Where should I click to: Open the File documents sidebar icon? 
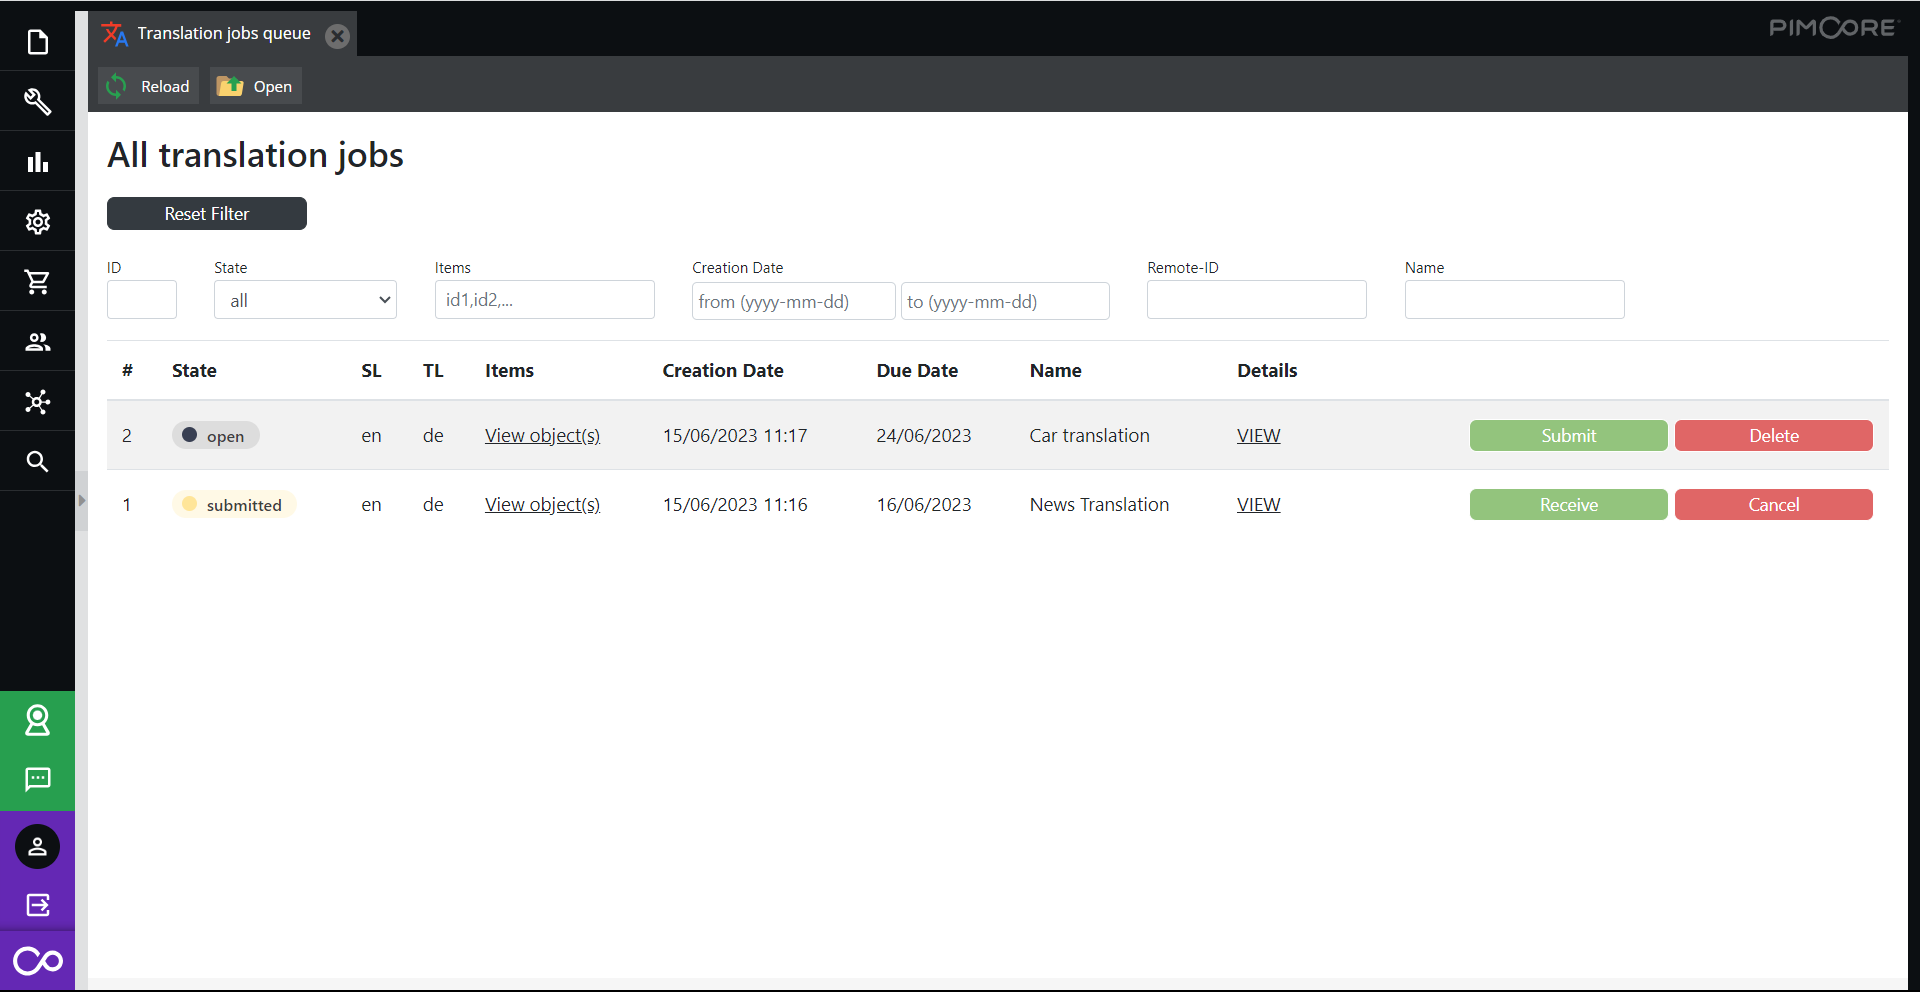point(37,42)
